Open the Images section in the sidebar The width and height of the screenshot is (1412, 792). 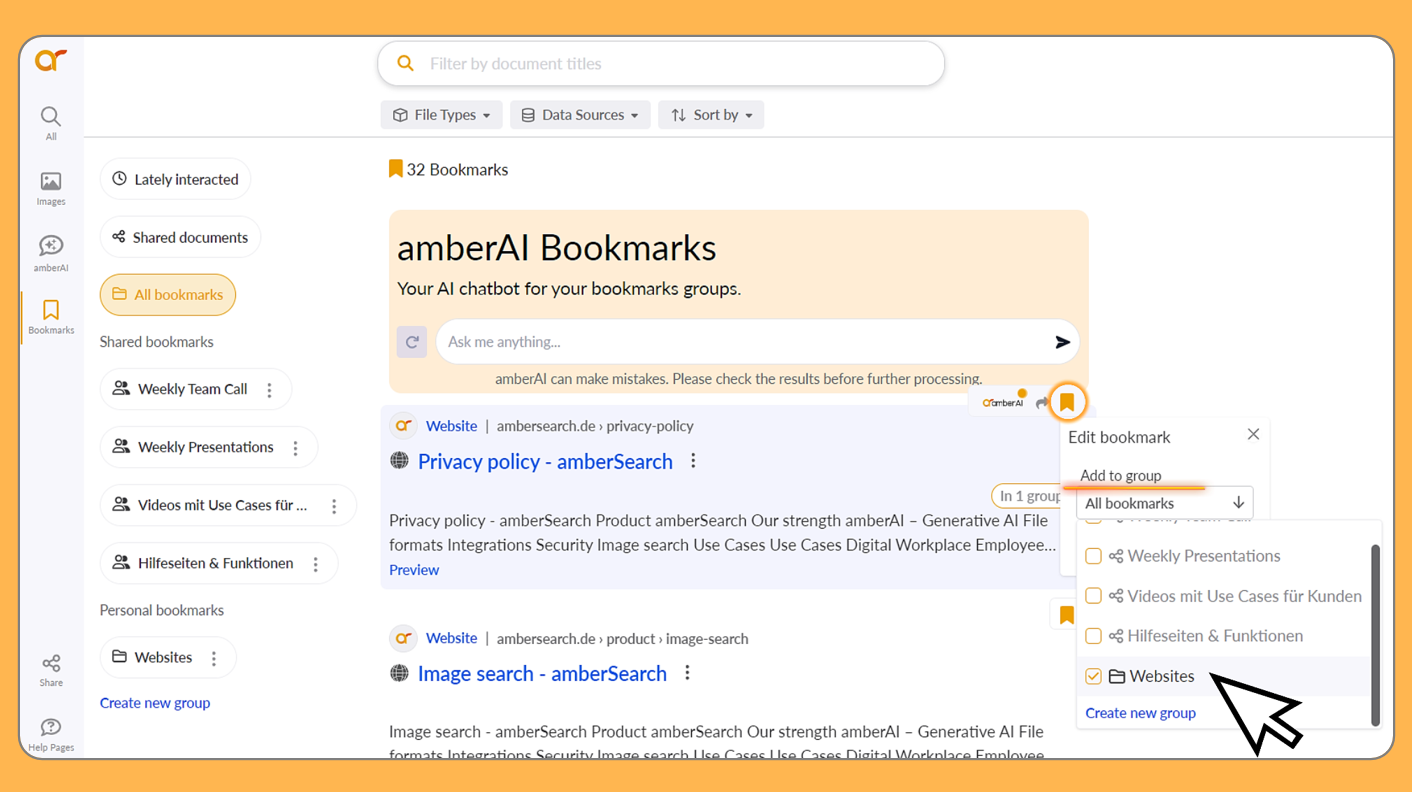click(x=51, y=188)
